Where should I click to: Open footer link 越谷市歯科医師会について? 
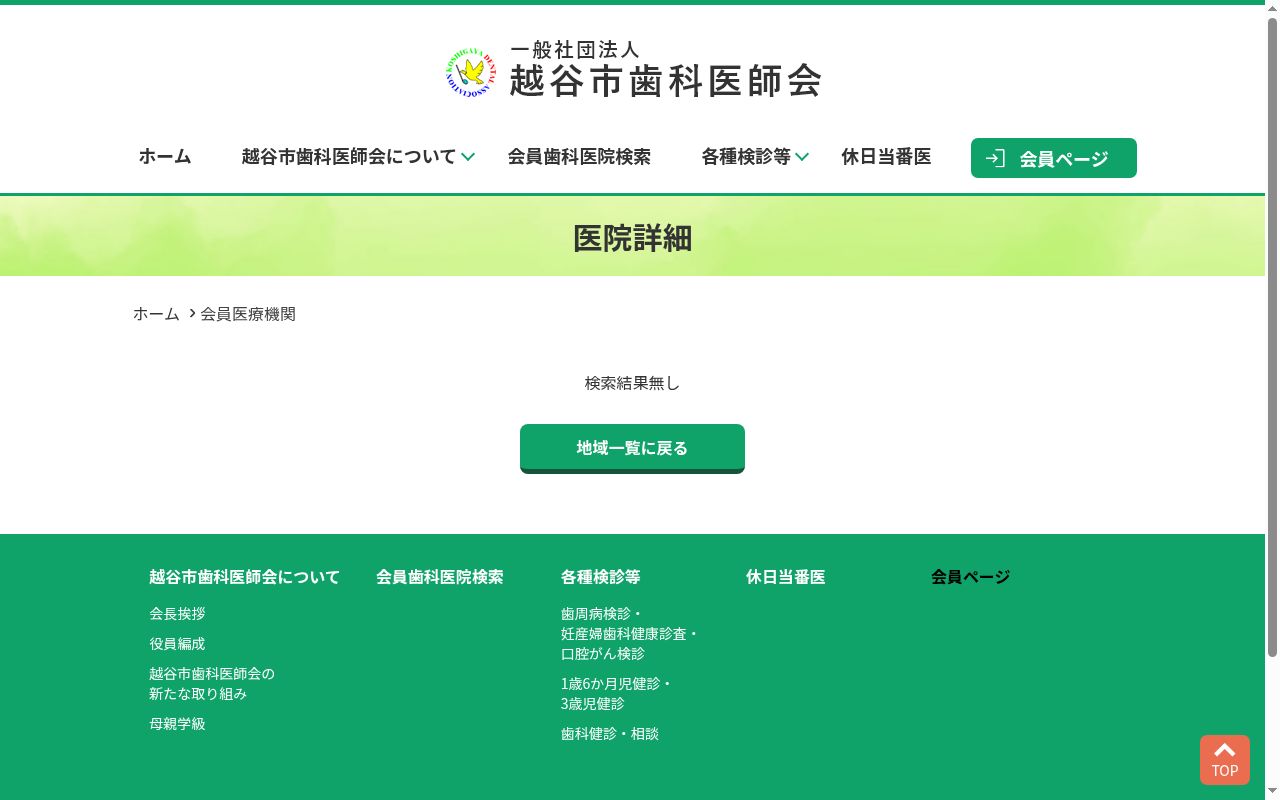pos(245,577)
